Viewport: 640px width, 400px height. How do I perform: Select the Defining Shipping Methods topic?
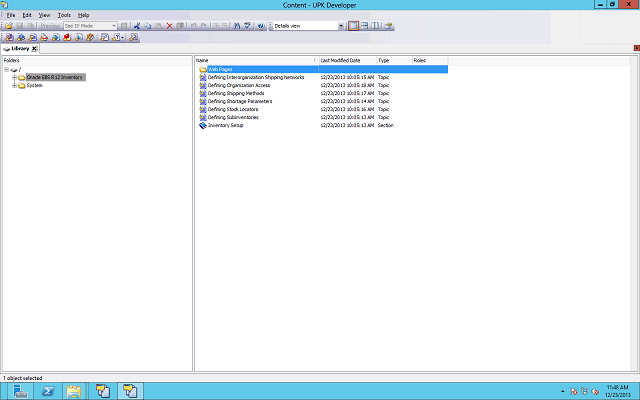(x=240, y=93)
